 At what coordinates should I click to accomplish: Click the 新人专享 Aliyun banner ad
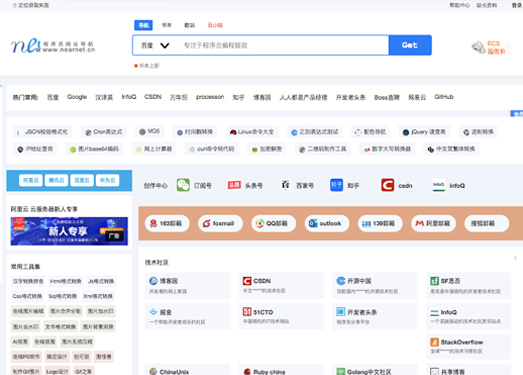tap(69, 231)
